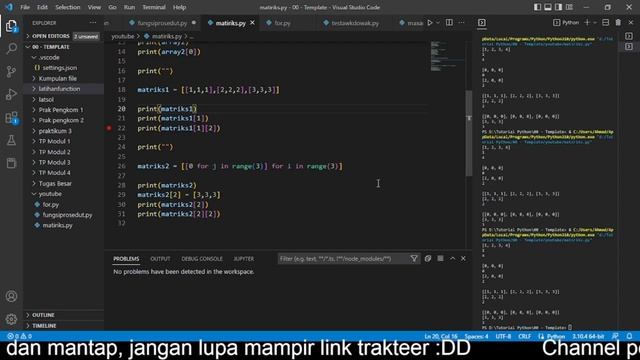The height and width of the screenshot is (360, 640).
Task: Maximize the bottom panel chevron
Action: coord(453,258)
